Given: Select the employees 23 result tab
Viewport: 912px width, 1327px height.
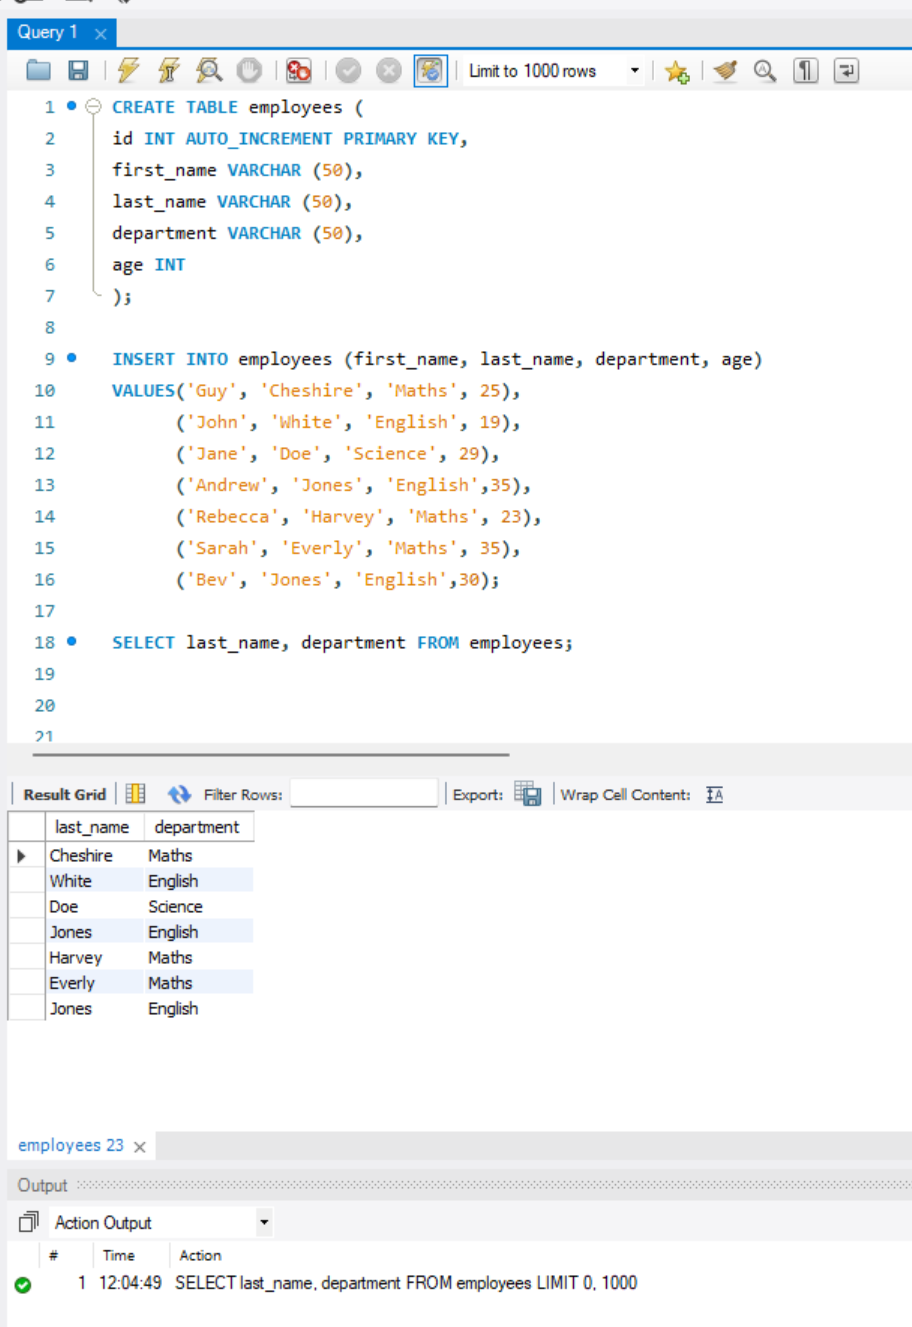Looking at the screenshot, I should tap(70, 1144).
